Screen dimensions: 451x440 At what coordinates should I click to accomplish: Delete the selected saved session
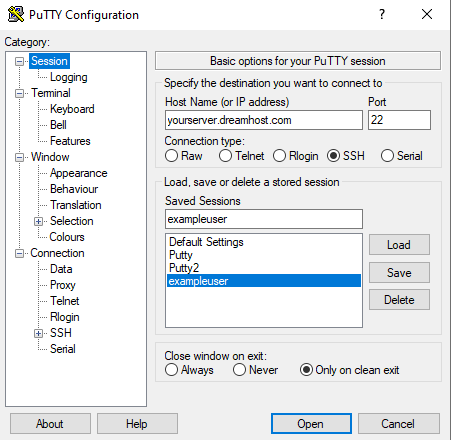click(x=399, y=300)
